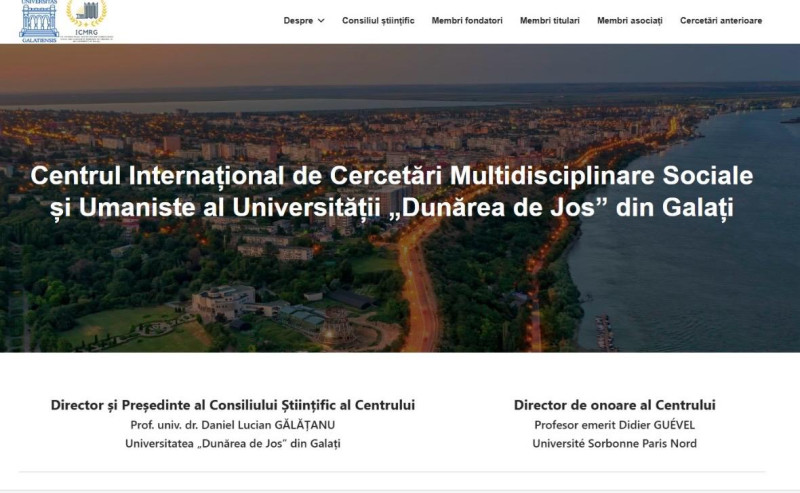Navigate to Membri titulari
The image size is (800, 493).
[x=550, y=21]
